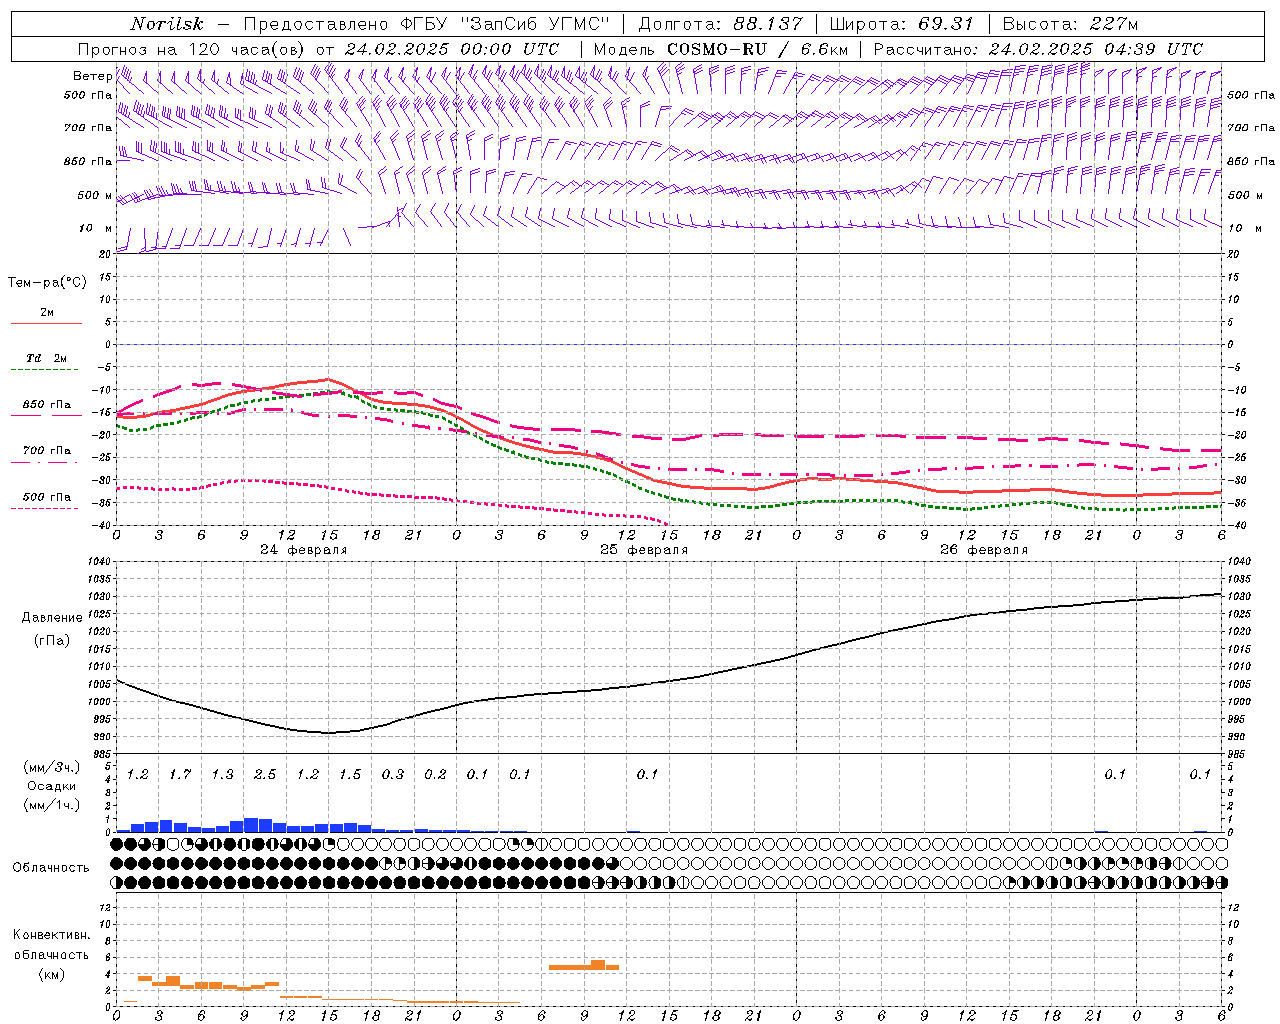Click the "Td 2м" dew point legend entry

tap(47, 358)
